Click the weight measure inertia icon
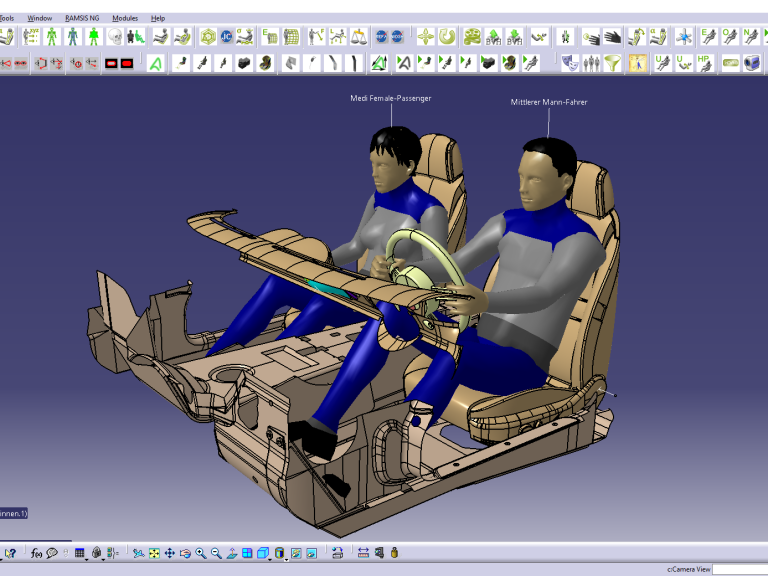Screen dimensions: 768x576 click(x=394, y=553)
